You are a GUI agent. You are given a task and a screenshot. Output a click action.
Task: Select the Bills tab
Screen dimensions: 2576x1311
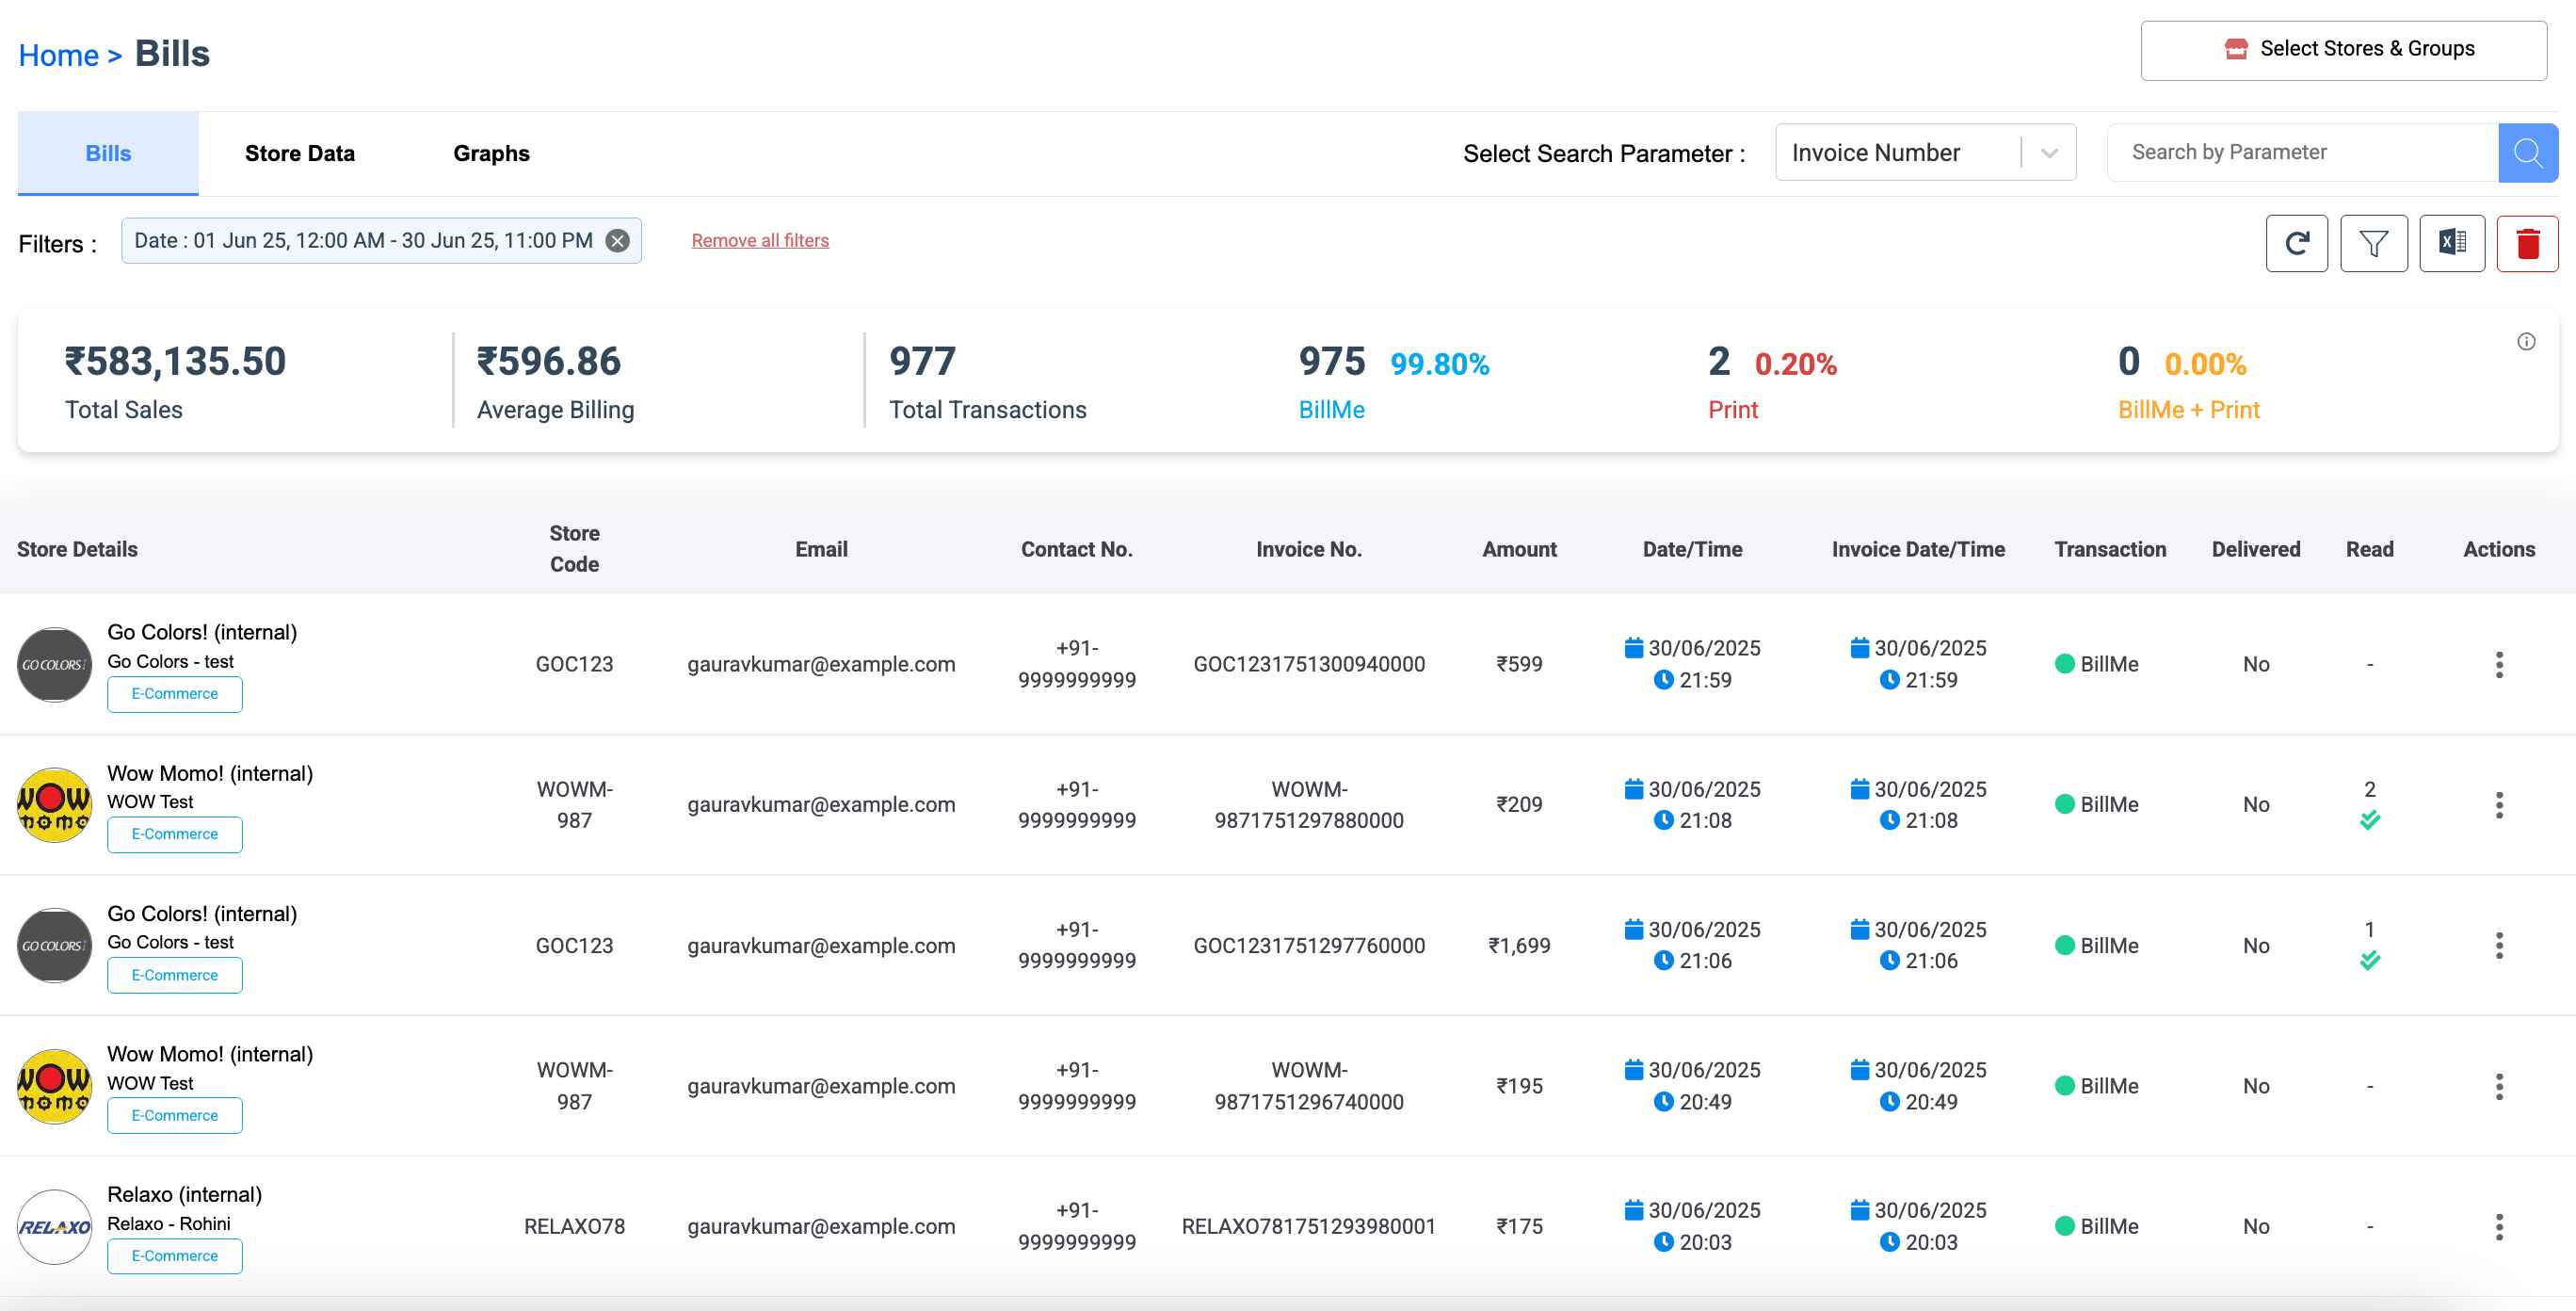click(108, 153)
